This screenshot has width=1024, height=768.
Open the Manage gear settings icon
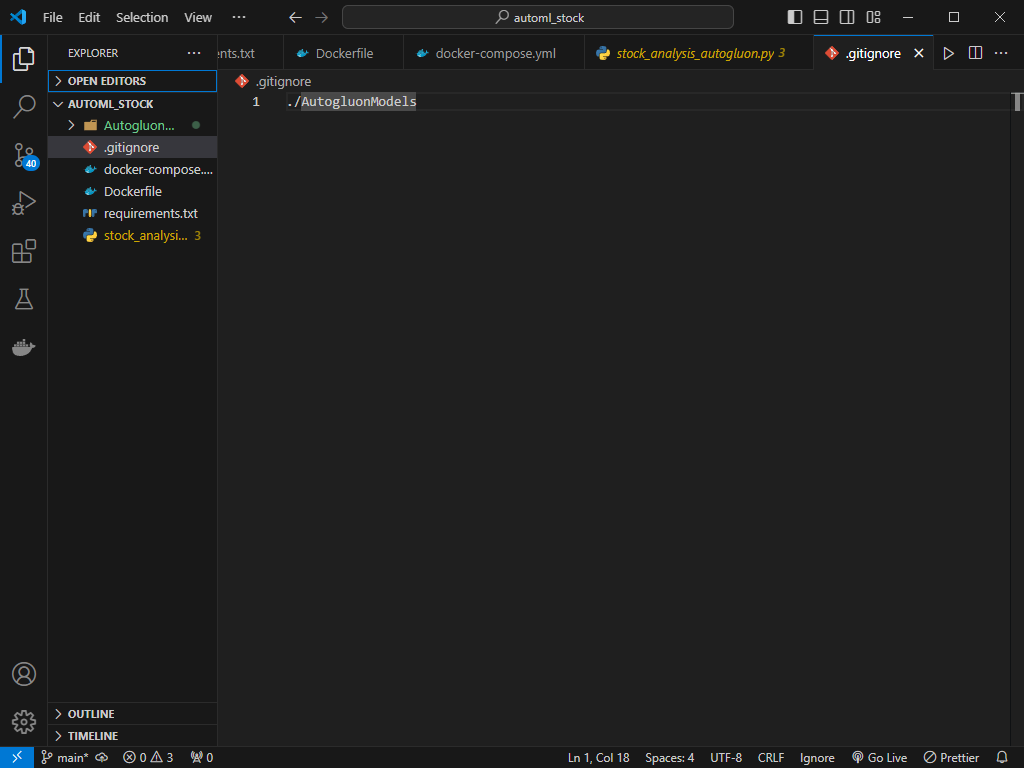point(24,722)
